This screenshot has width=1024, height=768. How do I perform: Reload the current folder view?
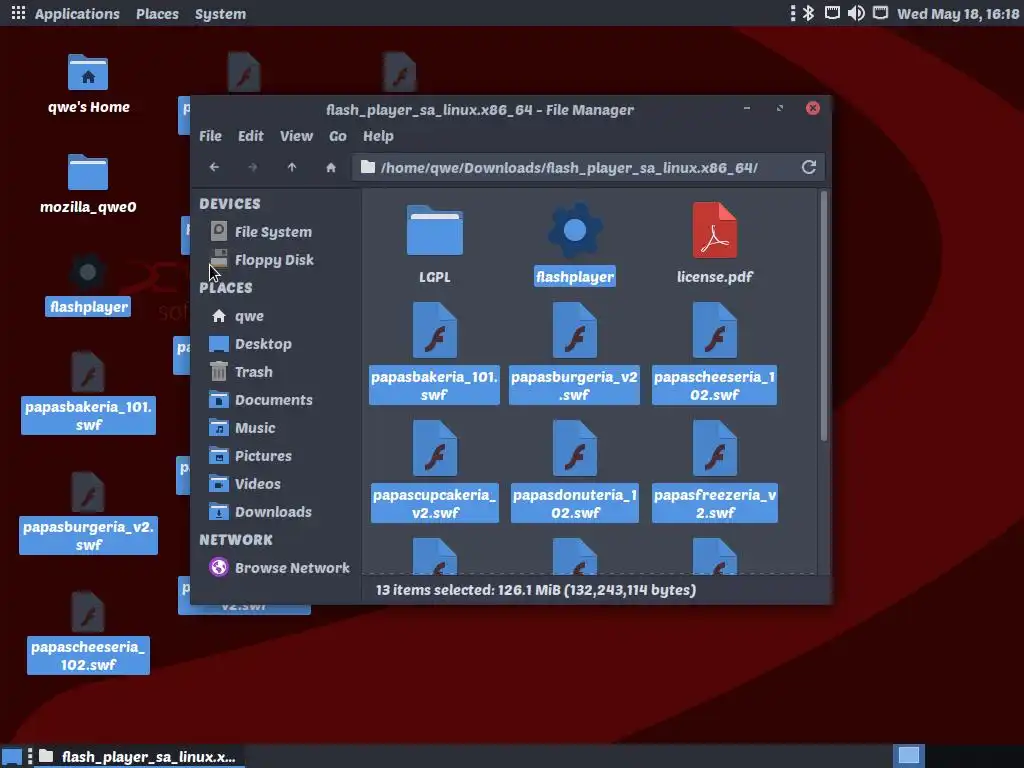click(x=808, y=167)
